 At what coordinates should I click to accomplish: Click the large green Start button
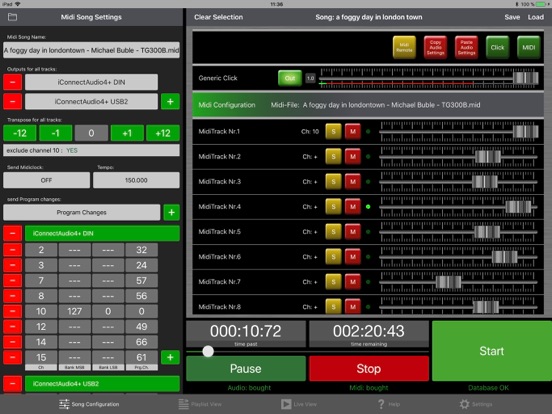(492, 351)
